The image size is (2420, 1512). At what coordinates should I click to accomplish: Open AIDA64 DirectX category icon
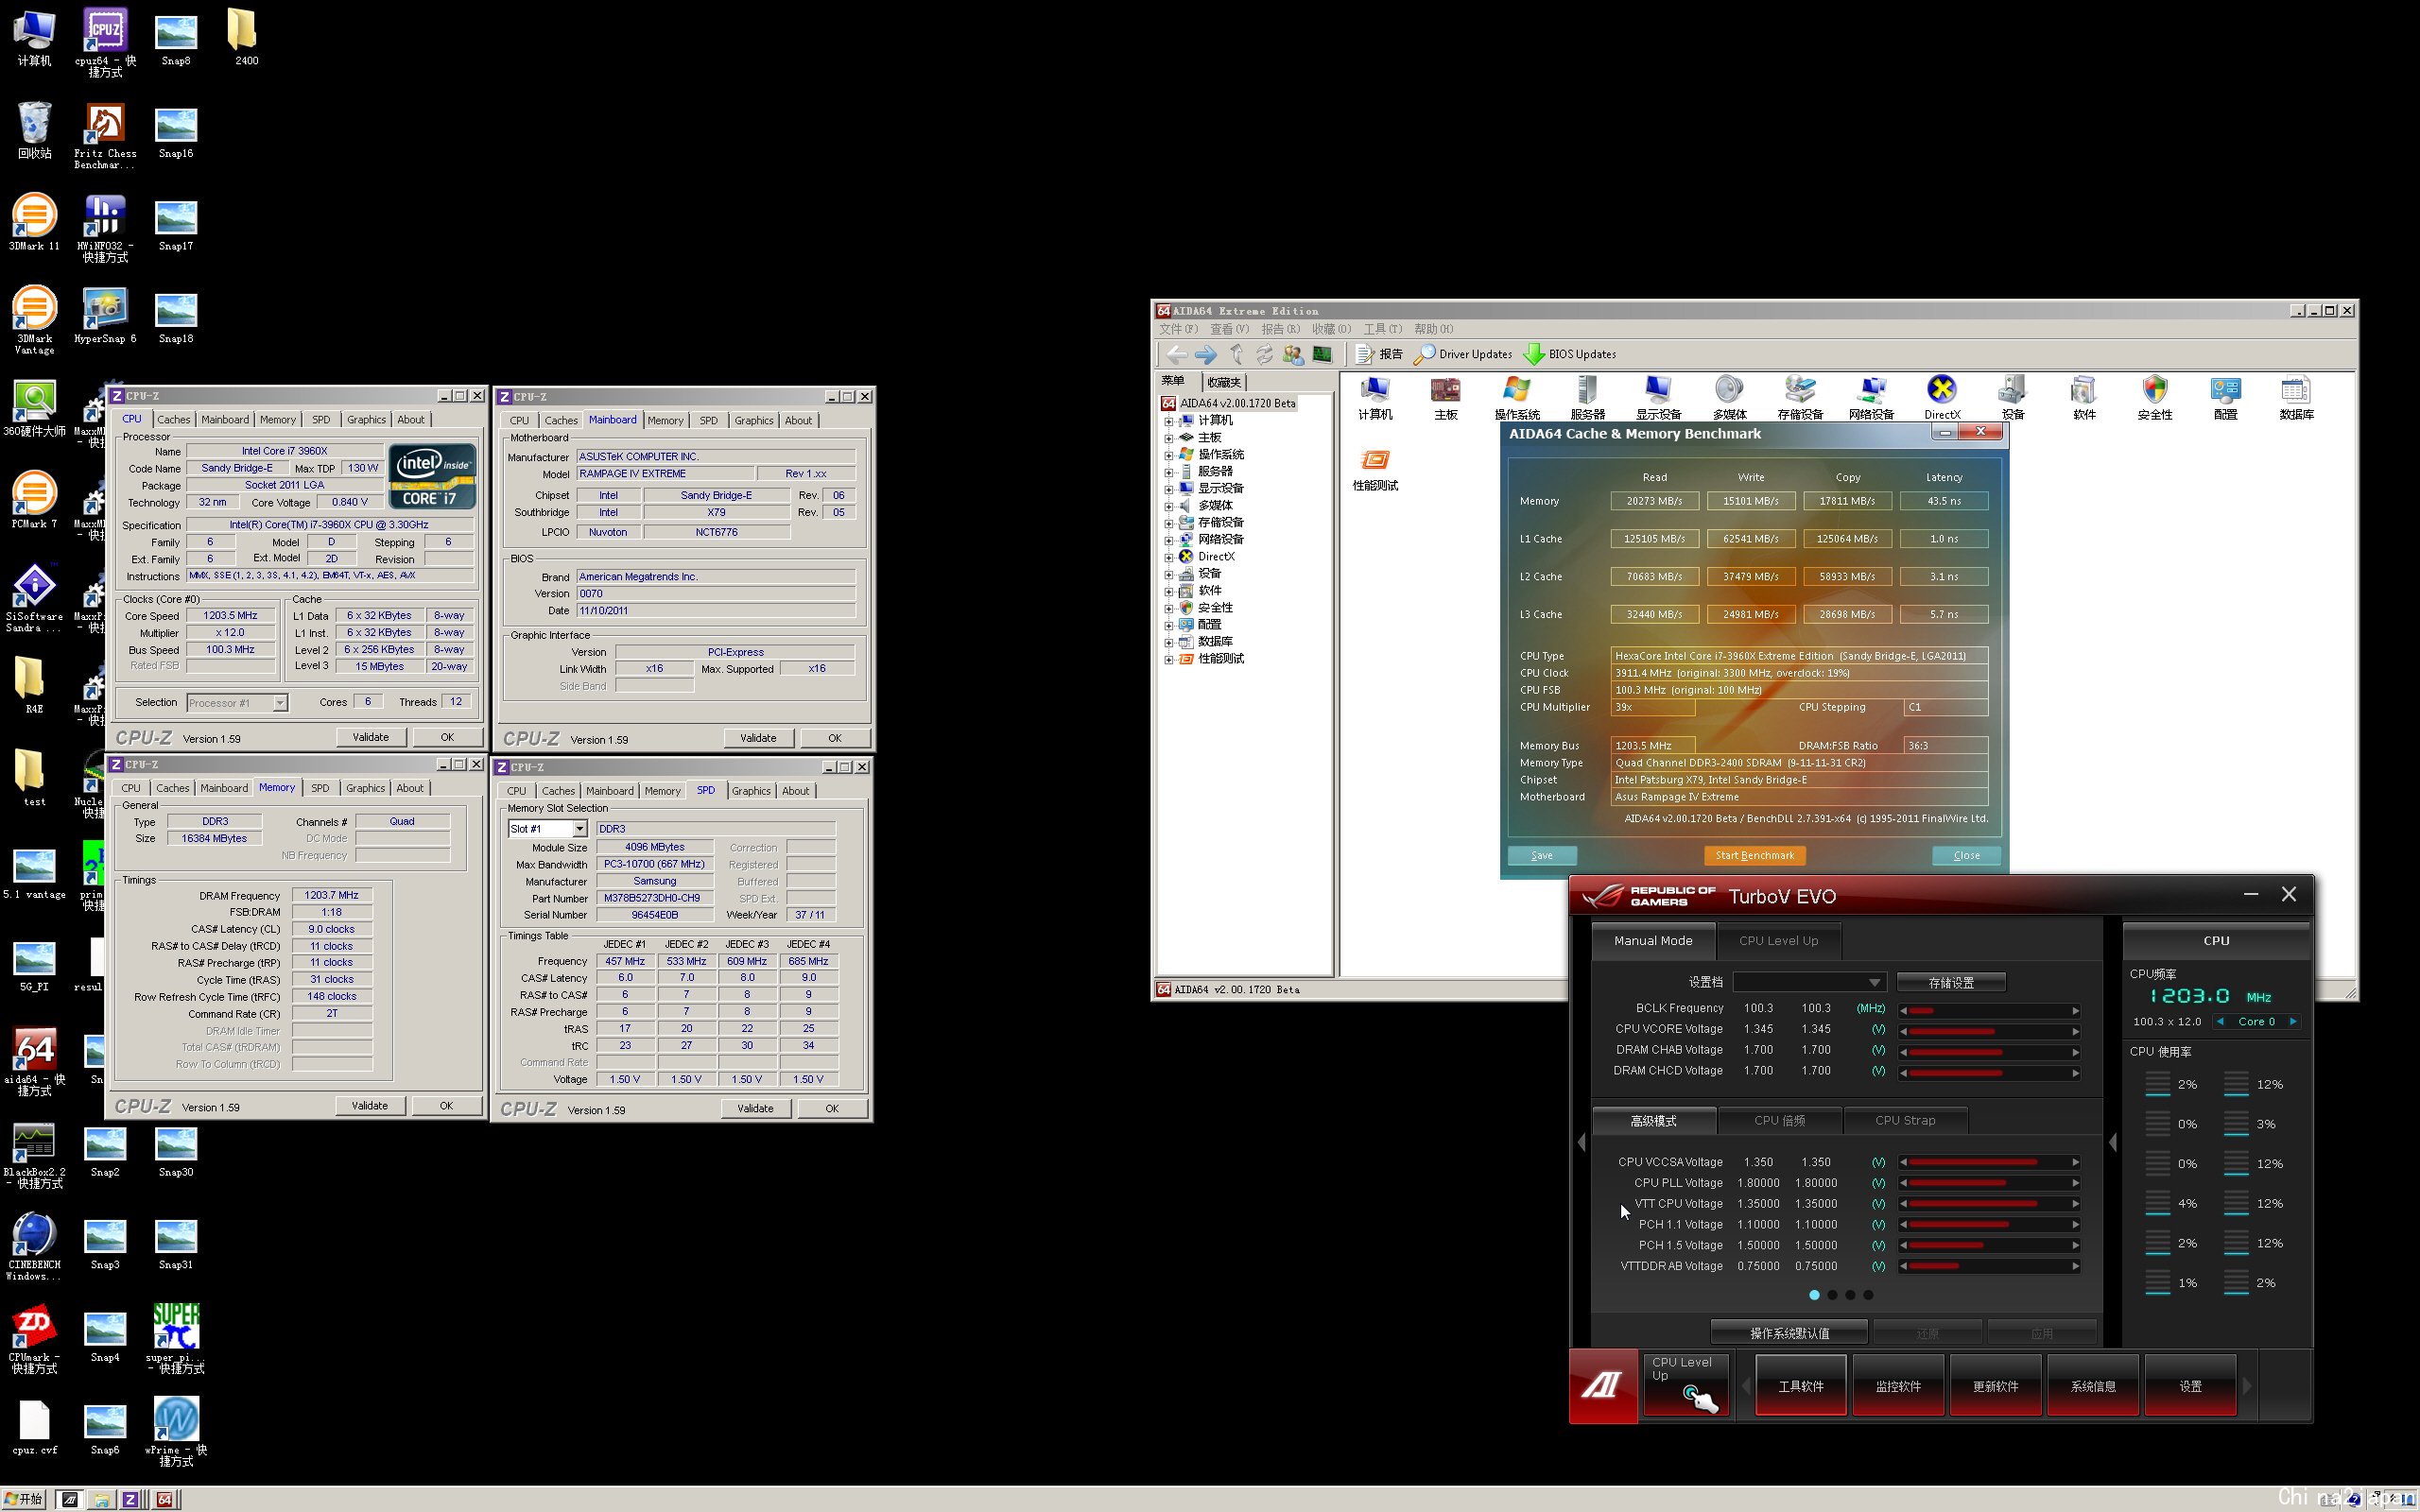click(1942, 397)
